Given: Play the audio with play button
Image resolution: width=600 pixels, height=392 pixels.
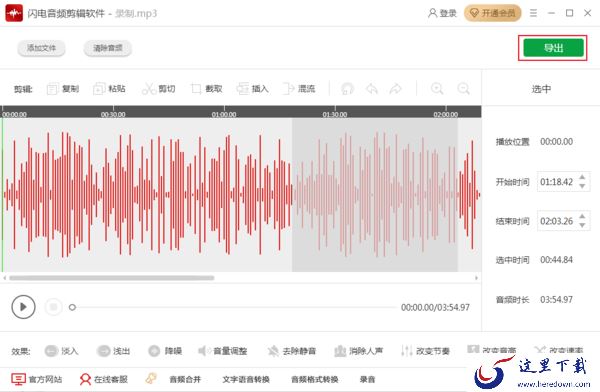Looking at the screenshot, I should 23,307.
